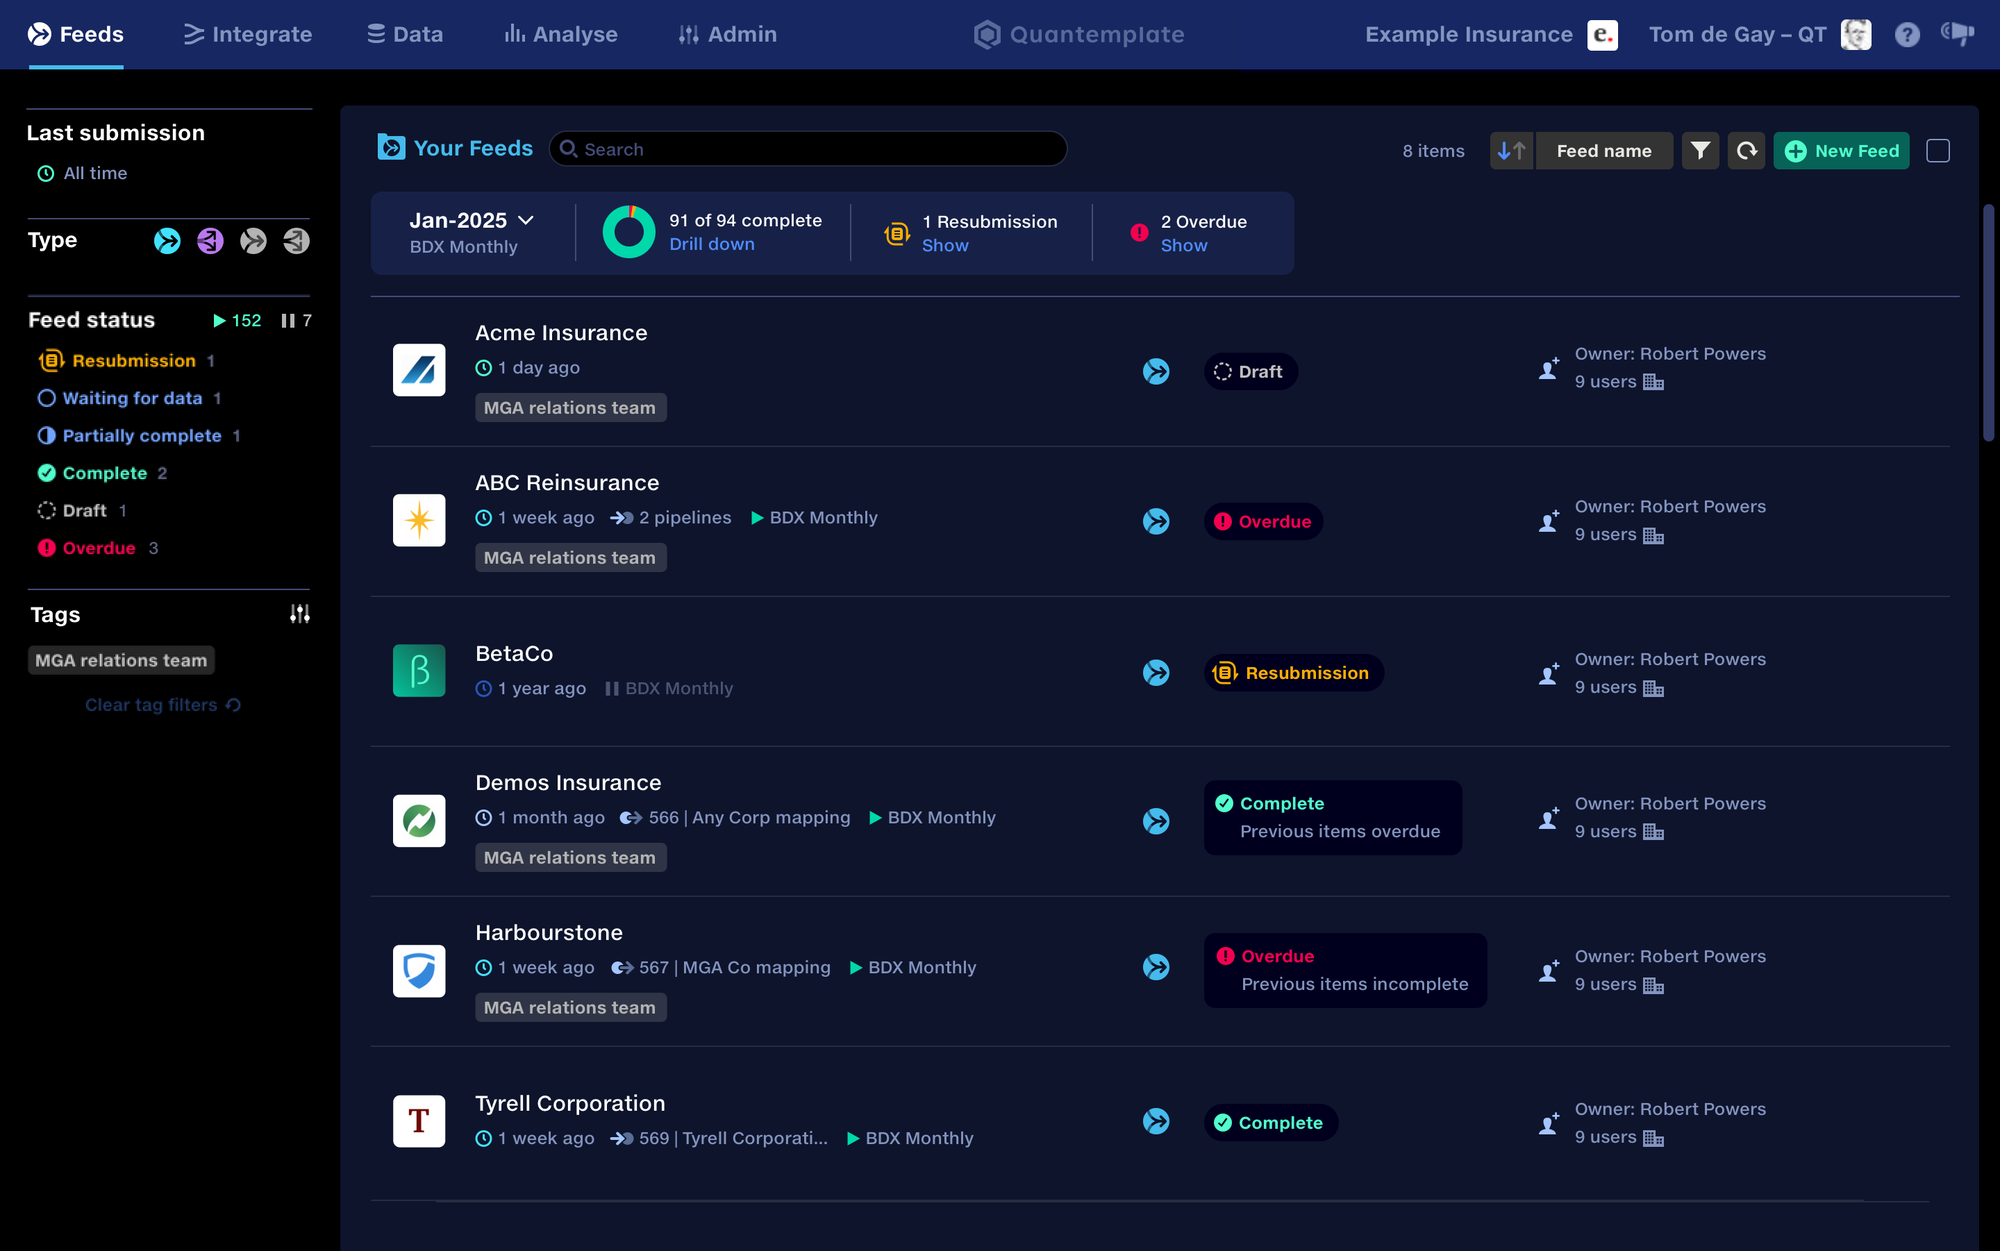Add a user to ABC Reinsurance feed
Image resolution: width=2000 pixels, height=1251 pixels.
(1549, 521)
